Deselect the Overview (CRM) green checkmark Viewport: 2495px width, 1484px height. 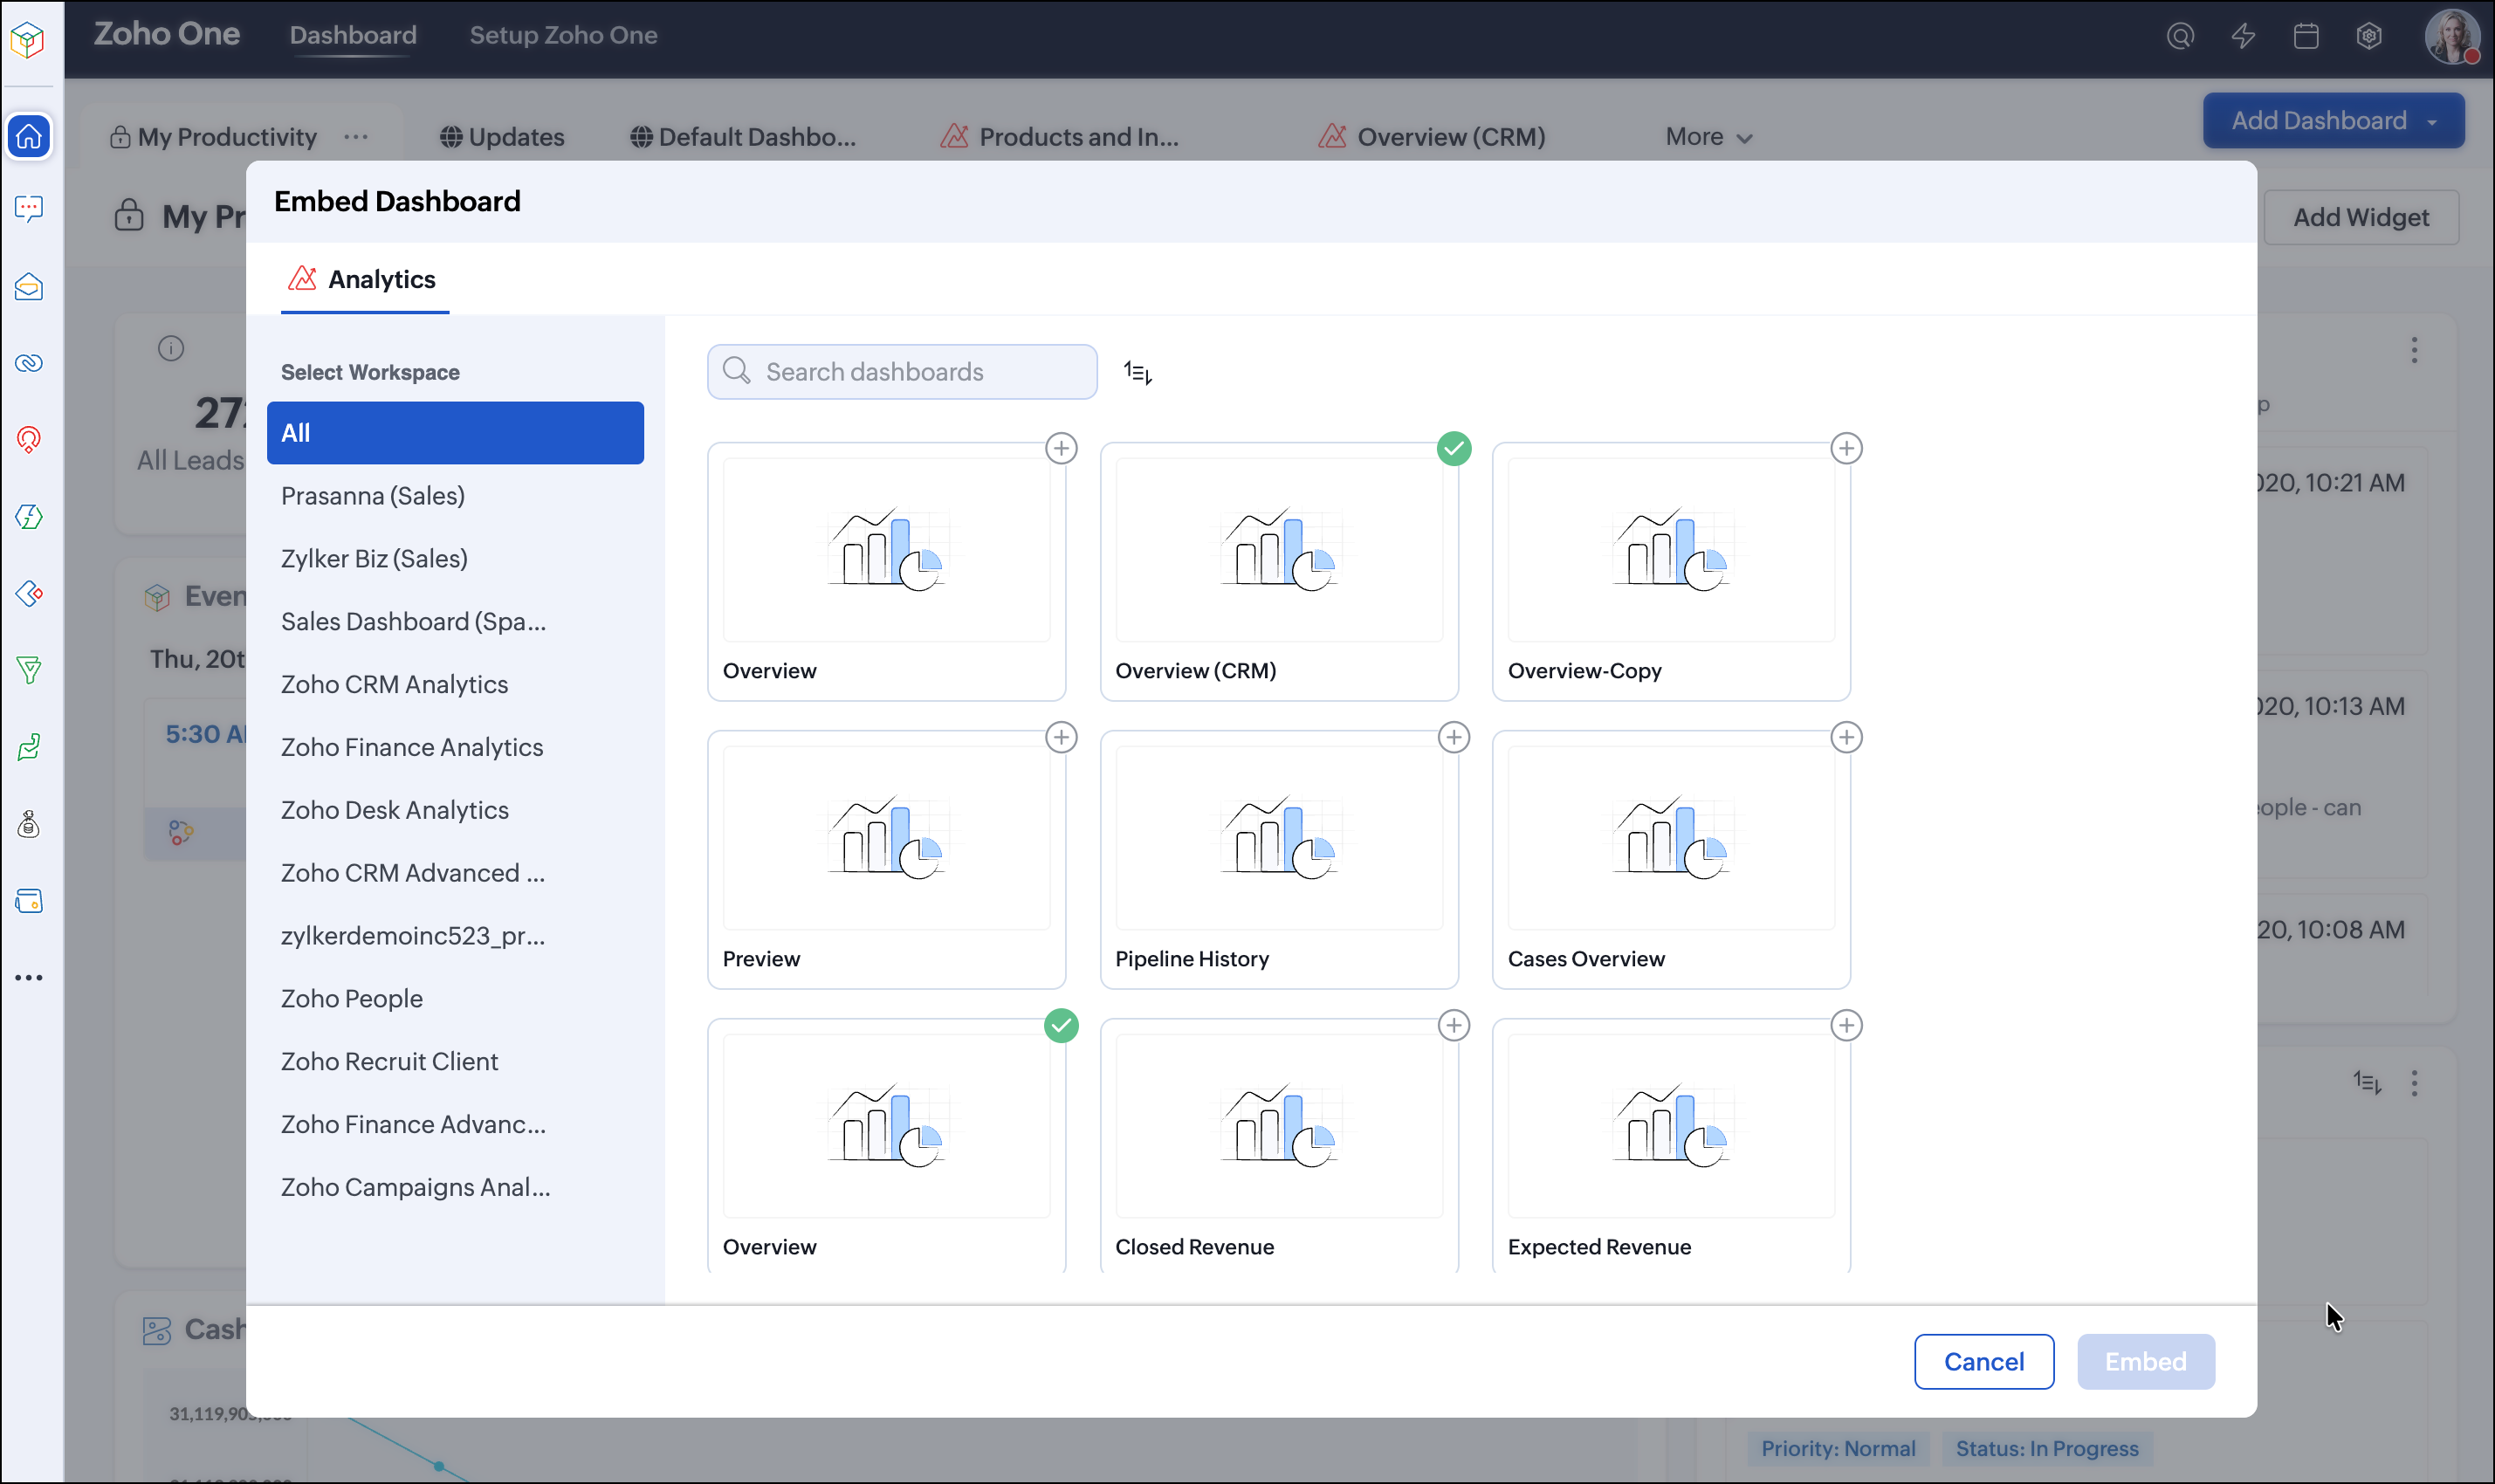pyautogui.click(x=1454, y=448)
